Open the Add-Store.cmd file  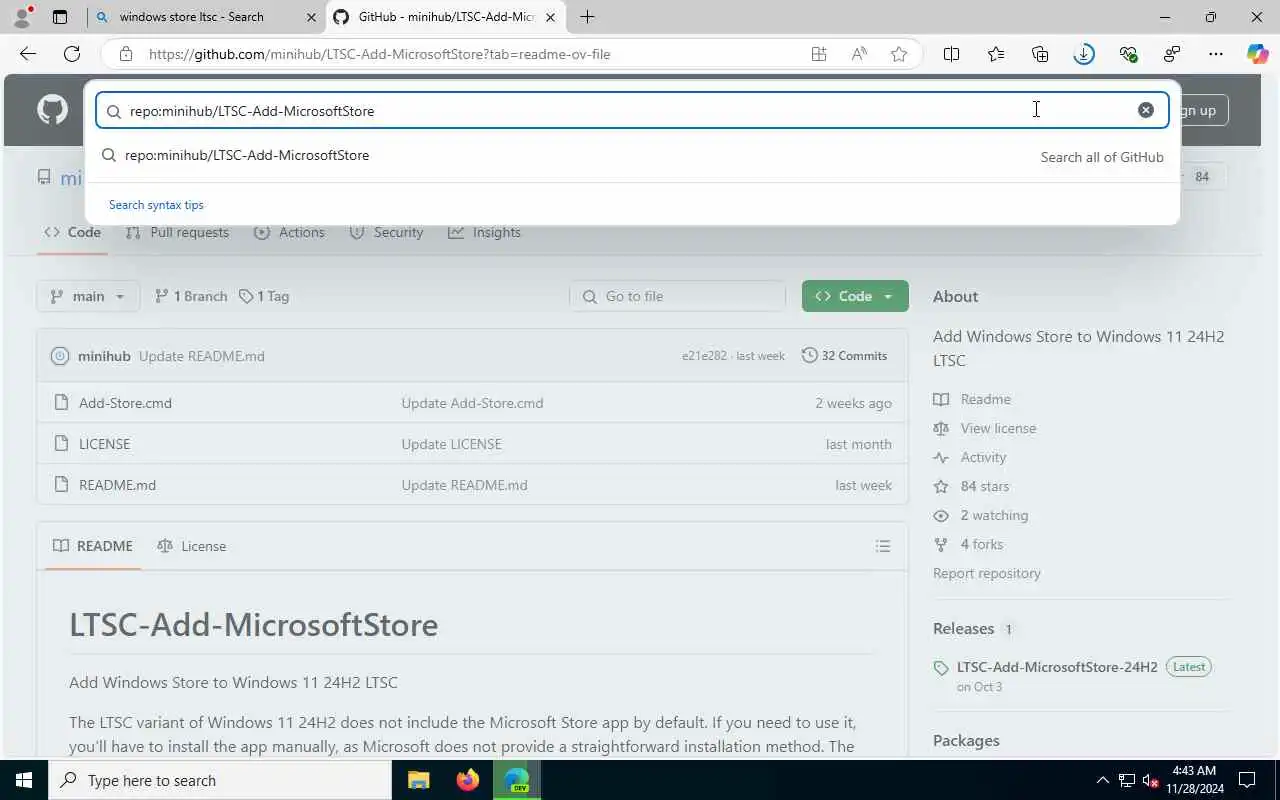pos(125,403)
